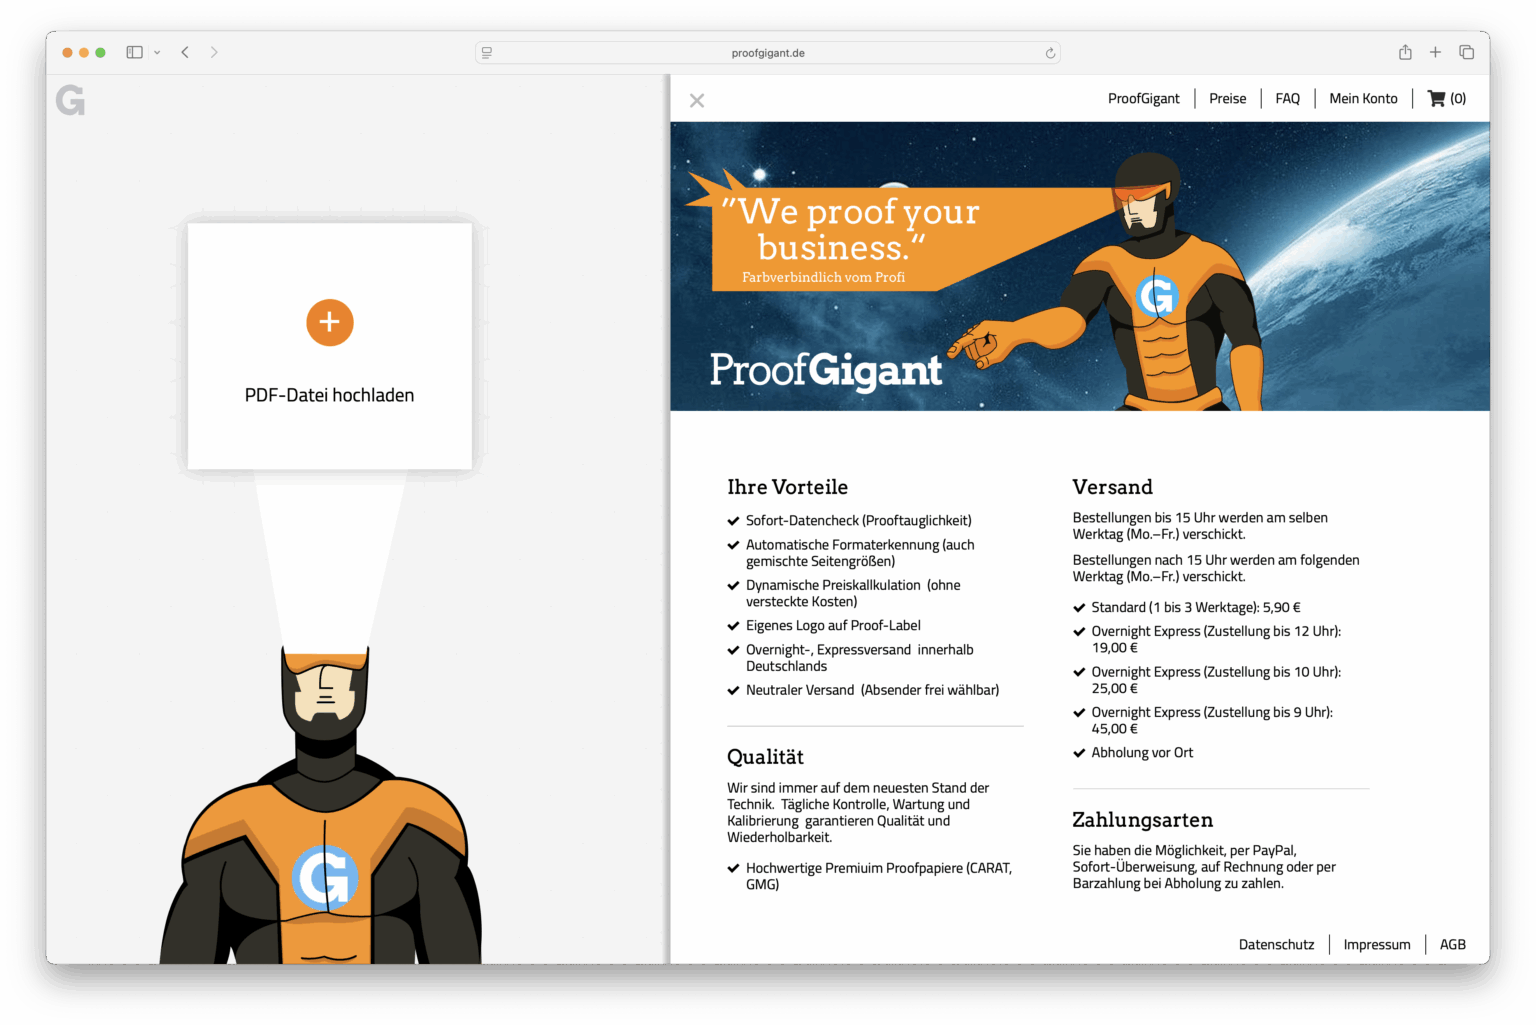Expand the sidebar dropdown chevron

click(x=157, y=52)
